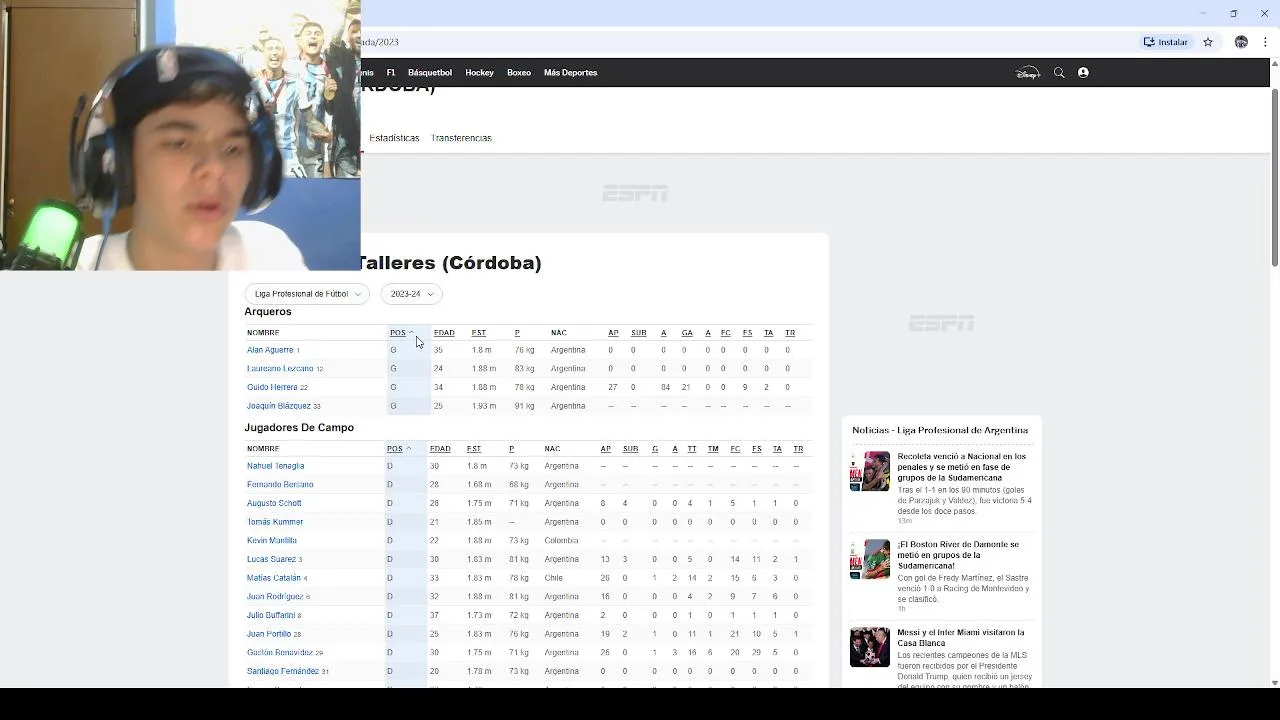The height and width of the screenshot is (720, 1280).
Task: Sort Arqueros table by EDAD column
Action: pos(444,333)
